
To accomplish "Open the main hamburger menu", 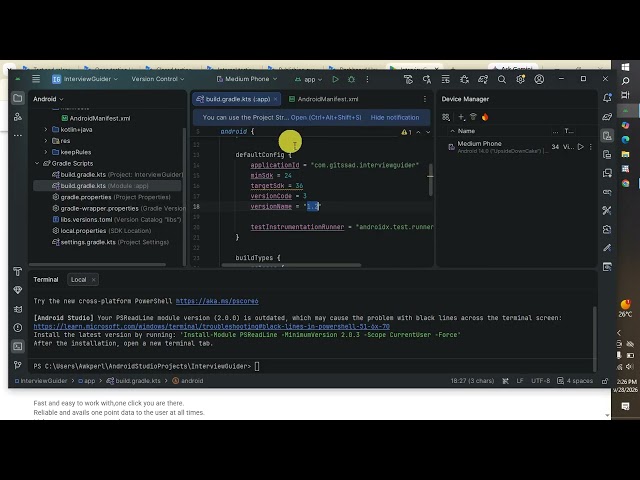I will point(36,79).
